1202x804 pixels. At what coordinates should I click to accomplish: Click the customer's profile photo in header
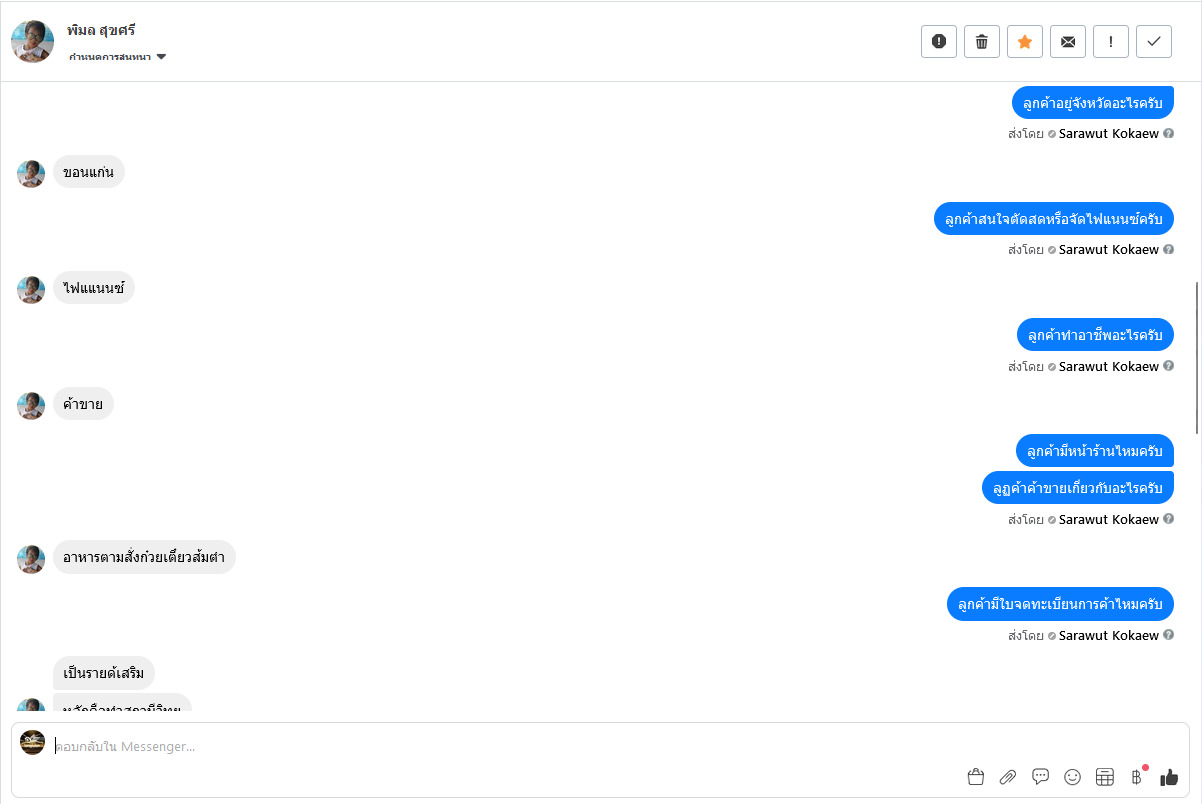[32, 41]
